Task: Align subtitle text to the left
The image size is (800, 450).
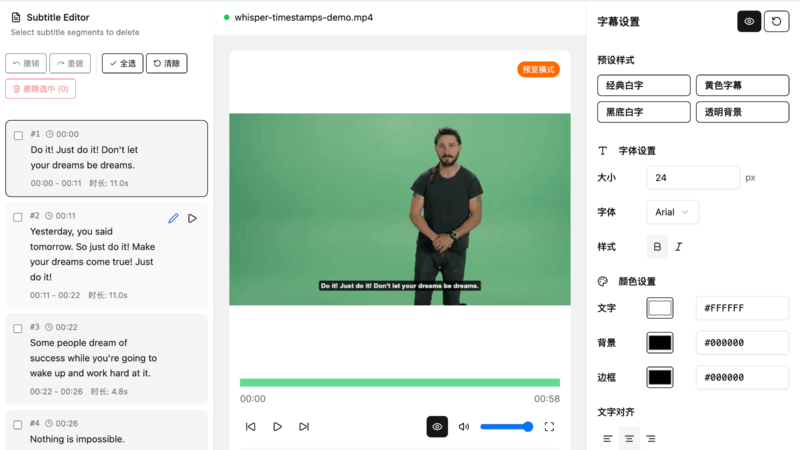Action: (607, 439)
